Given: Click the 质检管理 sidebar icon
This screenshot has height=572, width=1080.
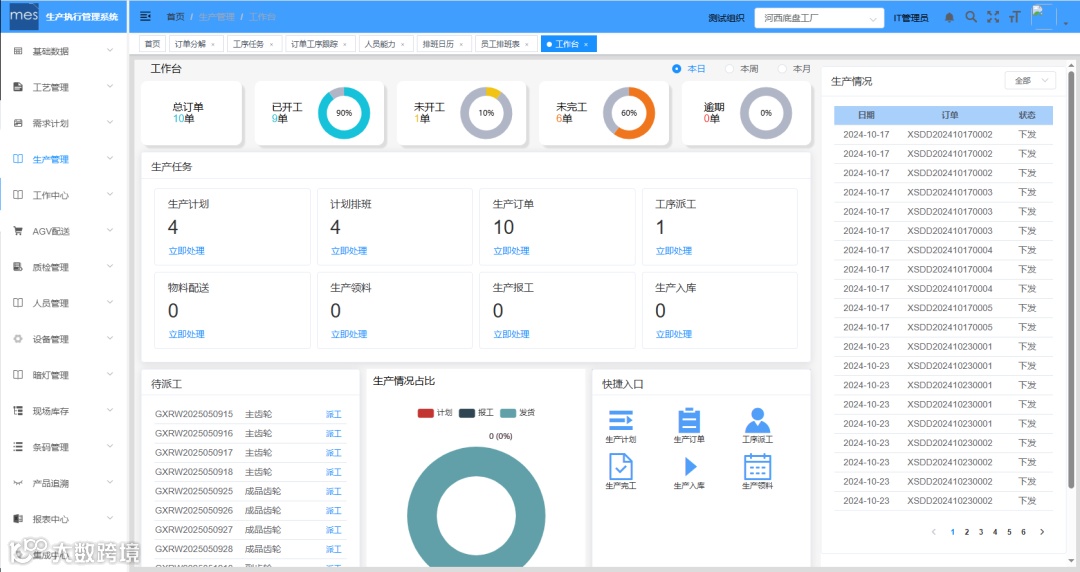Looking at the screenshot, I should pos(18,267).
